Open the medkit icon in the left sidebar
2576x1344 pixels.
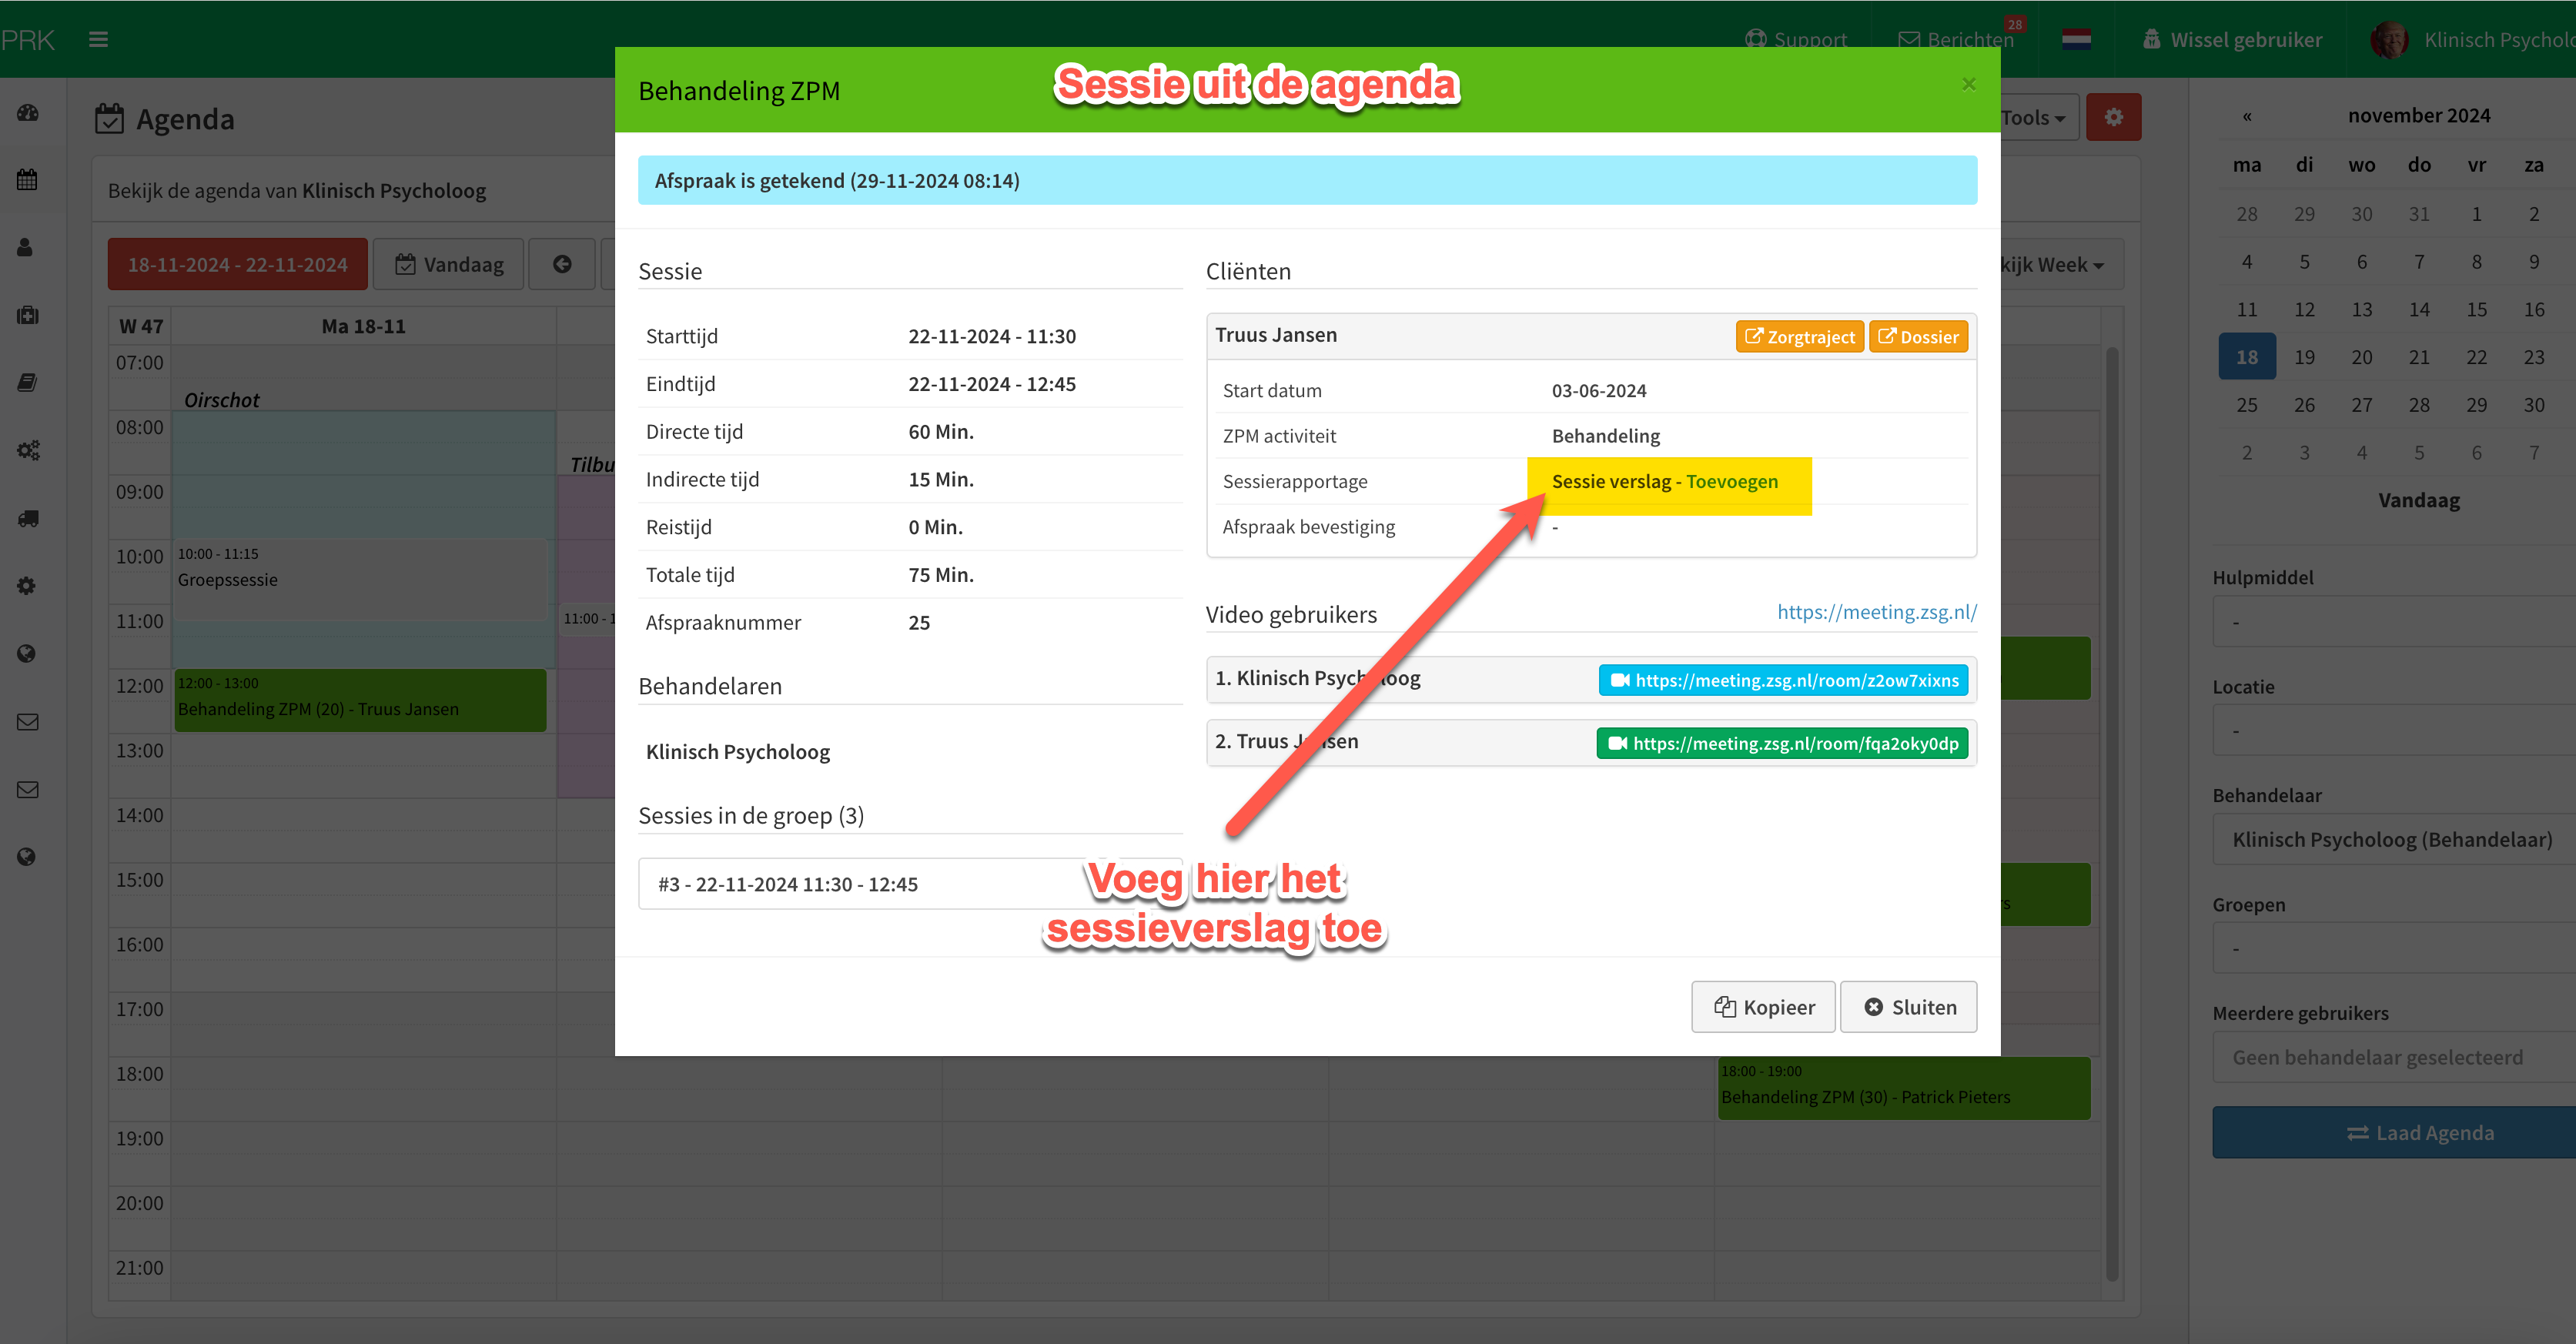click(x=28, y=315)
